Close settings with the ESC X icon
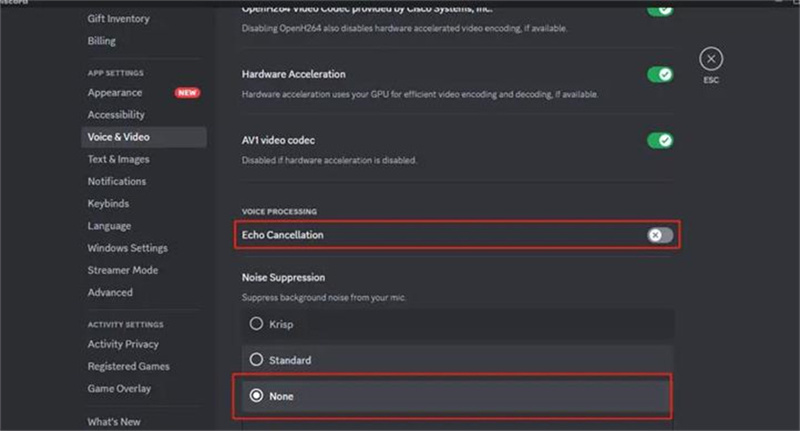The width and height of the screenshot is (800, 431). pyautogui.click(x=710, y=59)
